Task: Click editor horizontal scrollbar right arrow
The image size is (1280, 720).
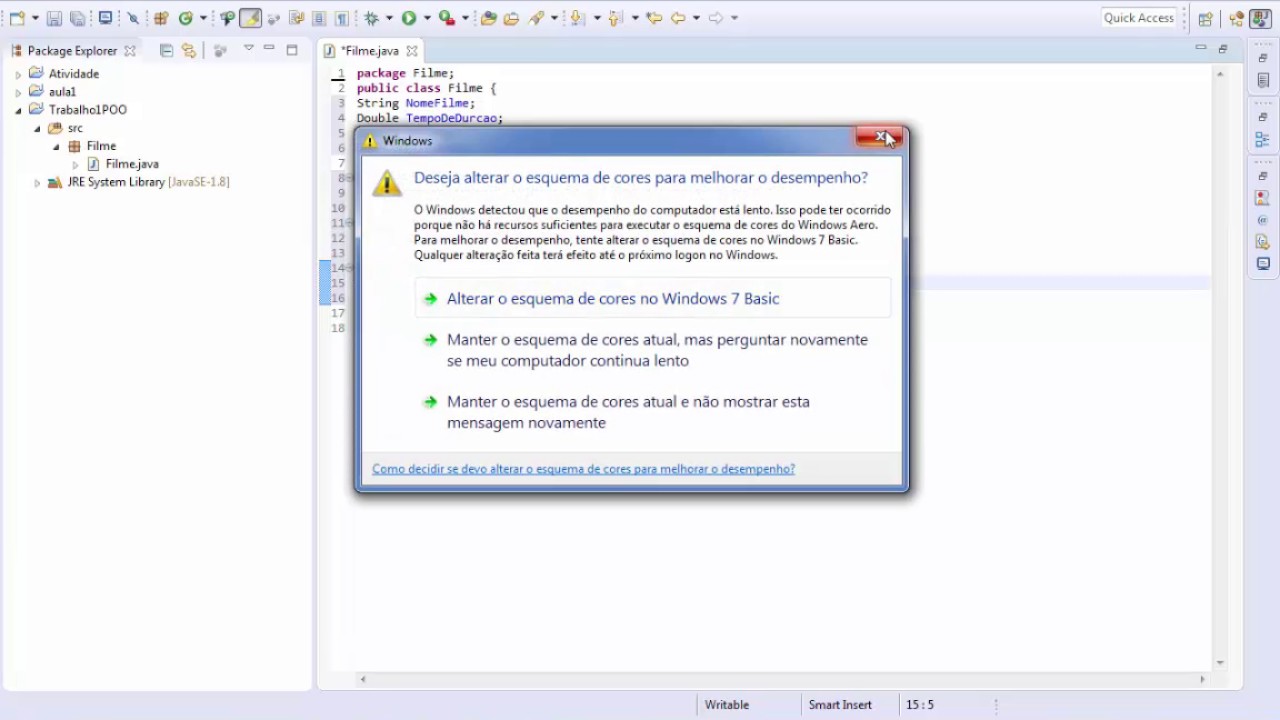Action: coord(1203,679)
